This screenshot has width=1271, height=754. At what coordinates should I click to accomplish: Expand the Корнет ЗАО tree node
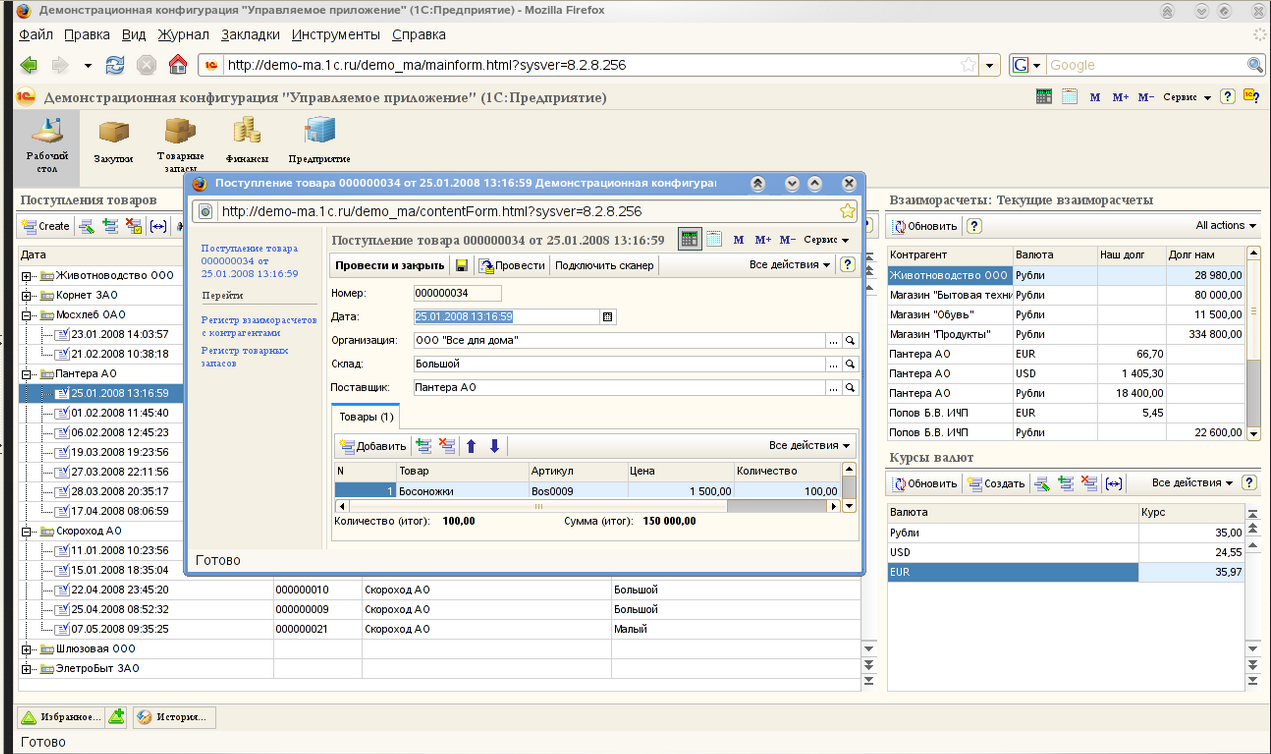click(x=26, y=295)
